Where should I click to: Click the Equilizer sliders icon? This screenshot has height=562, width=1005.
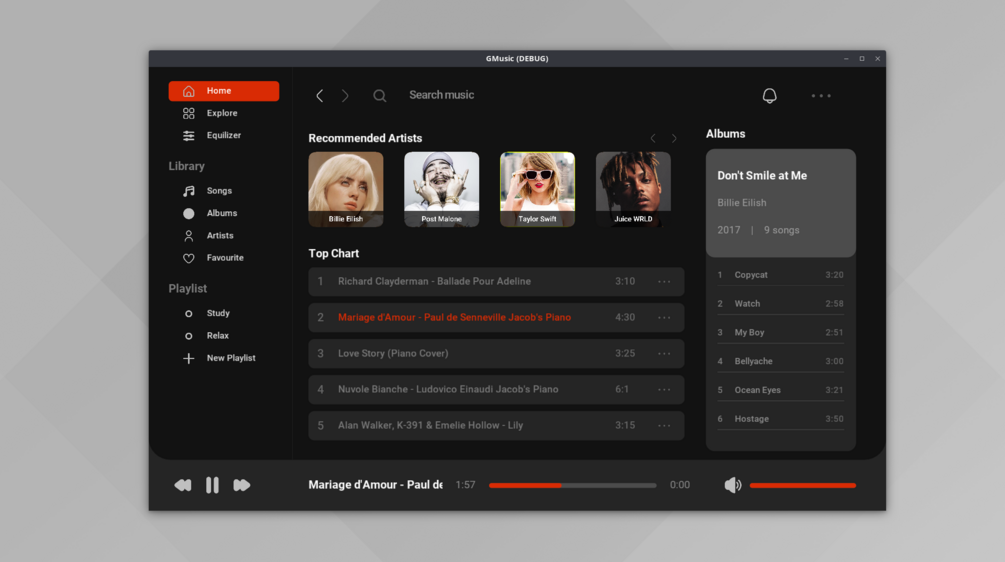click(188, 136)
